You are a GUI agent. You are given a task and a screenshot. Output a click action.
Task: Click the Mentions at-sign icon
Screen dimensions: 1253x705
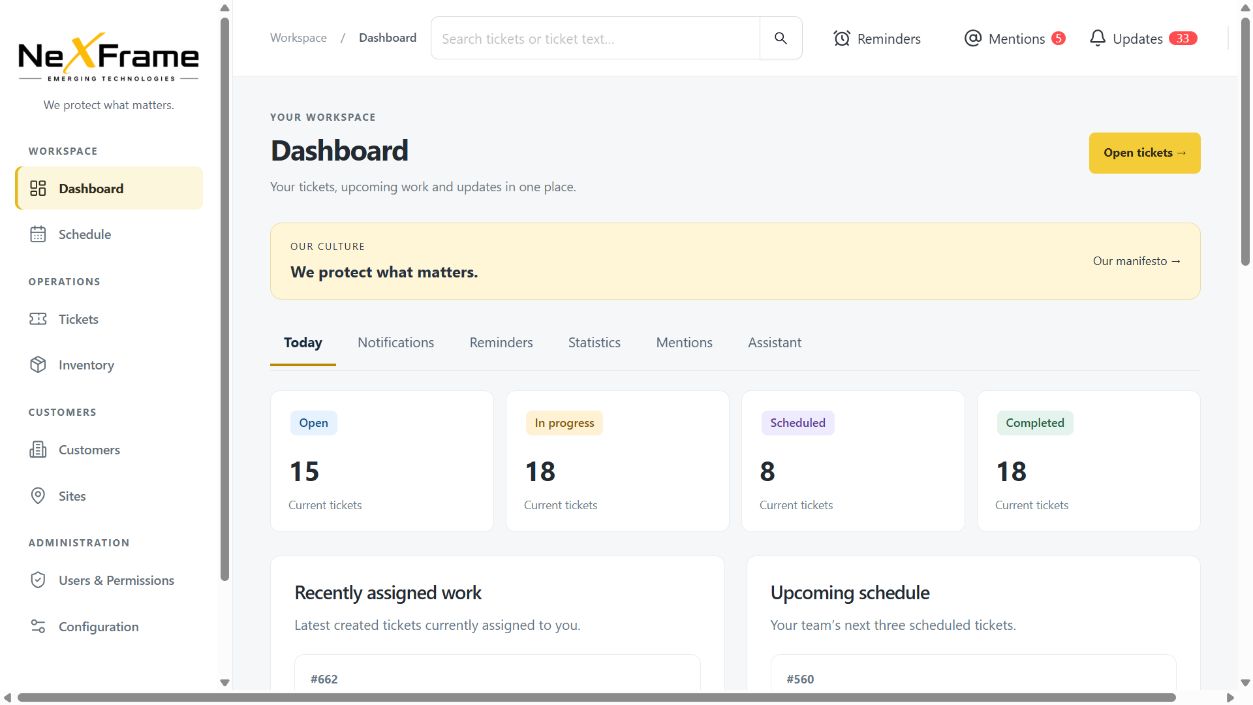tap(973, 38)
